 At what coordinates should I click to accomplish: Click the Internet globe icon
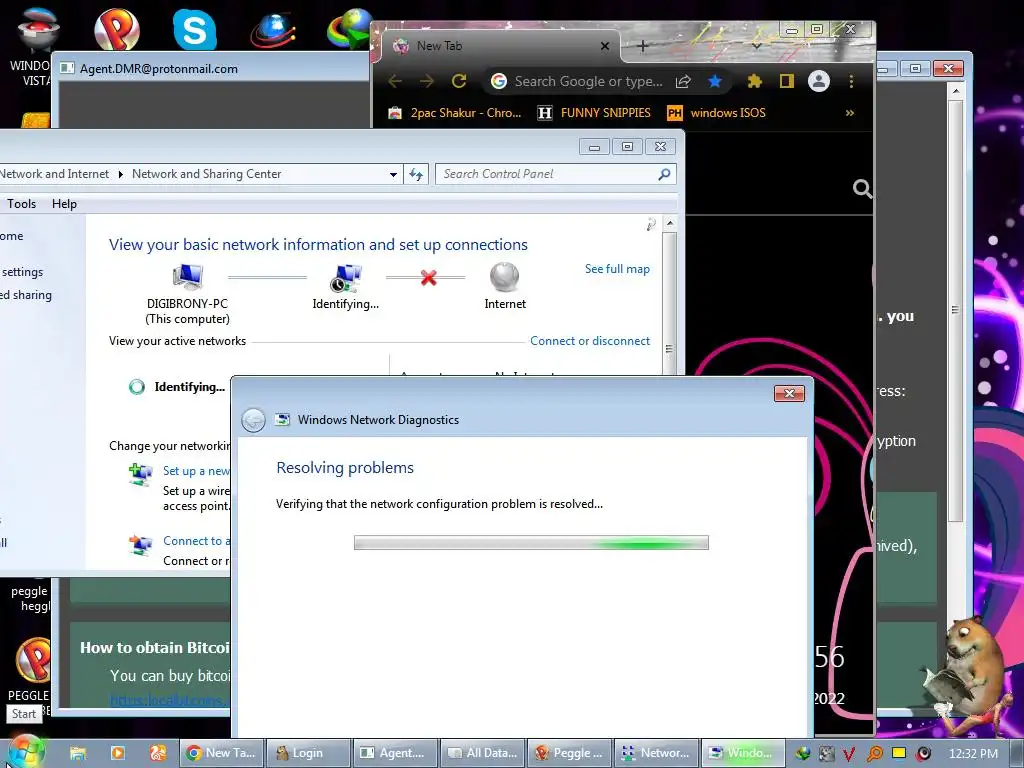504,277
